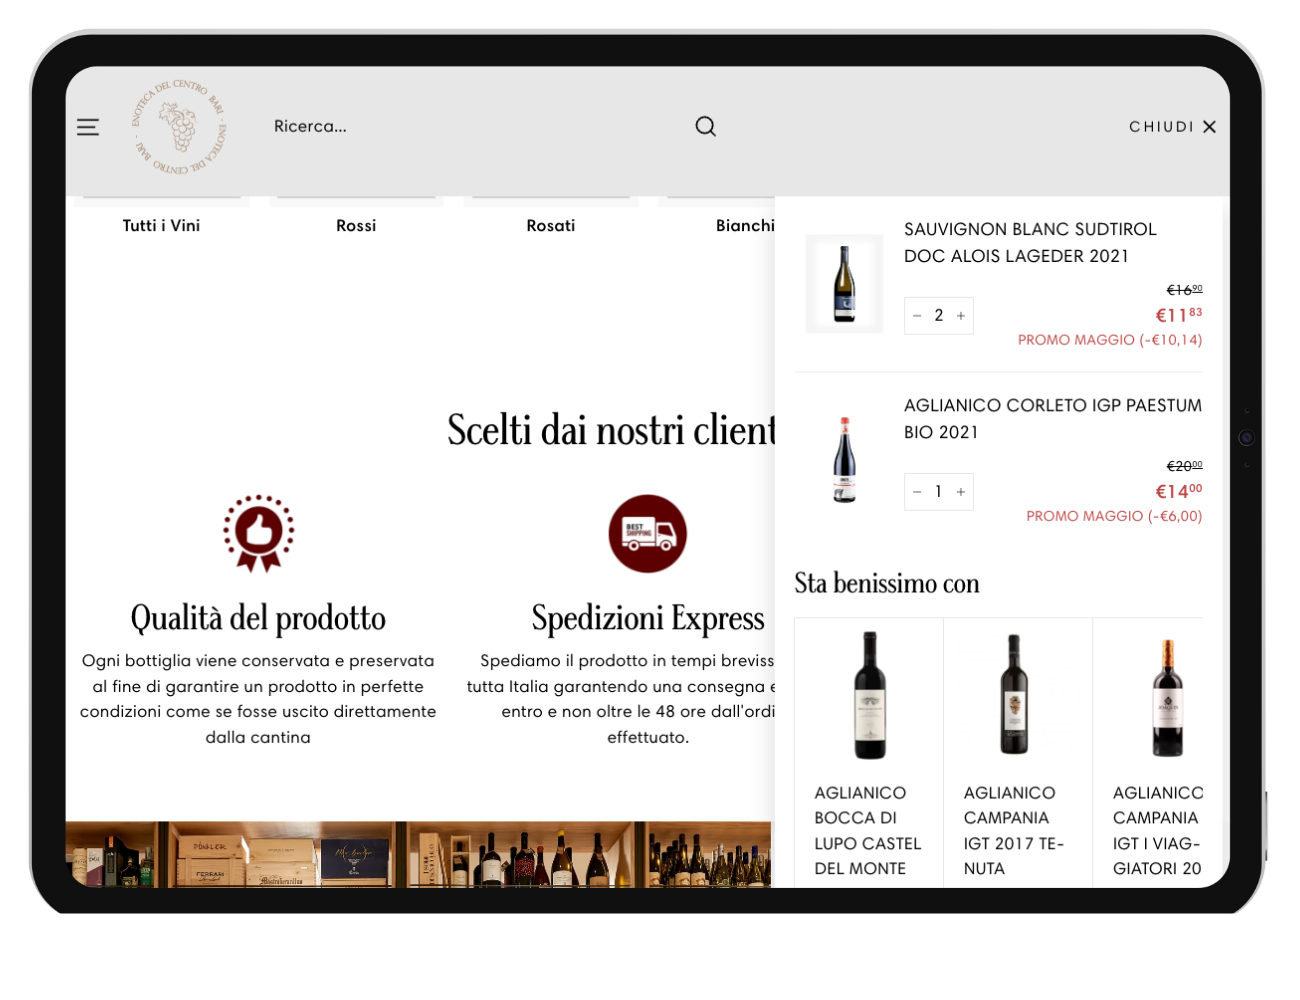Click the Aglianico Campania IGT 2017 Tenuta image
Screen dimensions: 1300x1000
[x=1014, y=694]
